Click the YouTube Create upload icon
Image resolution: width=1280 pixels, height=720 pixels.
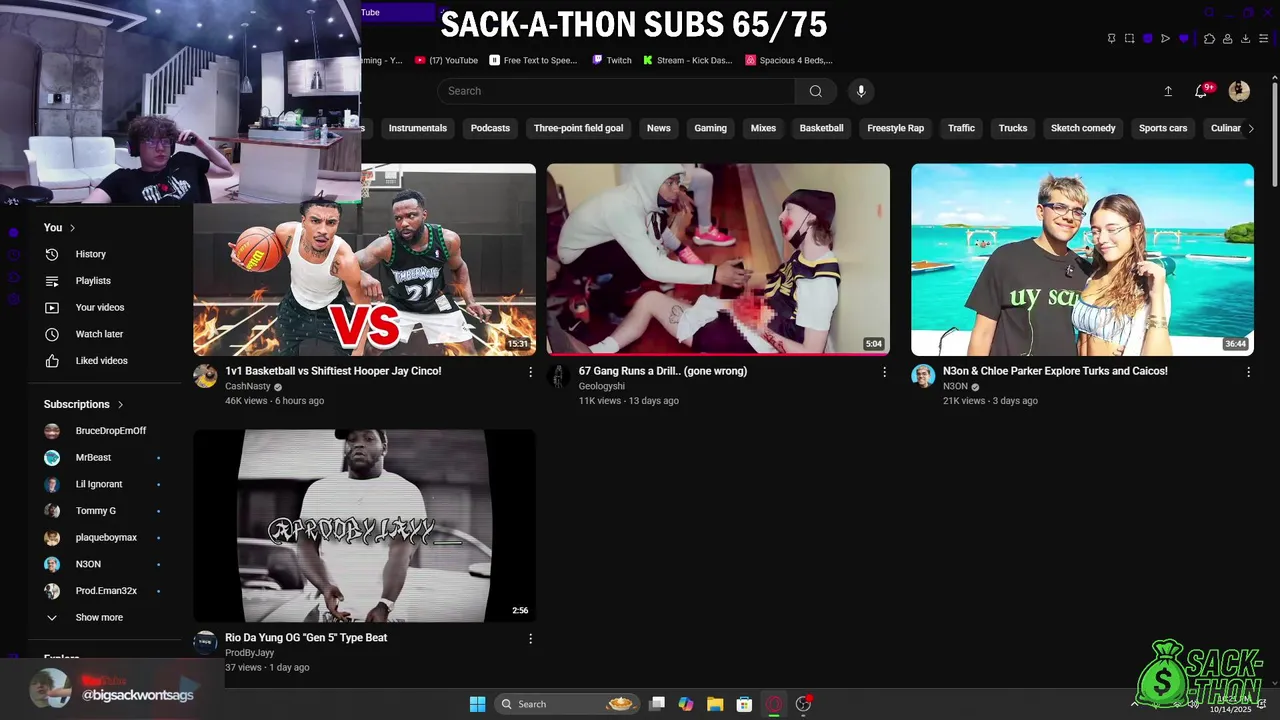click(1168, 91)
